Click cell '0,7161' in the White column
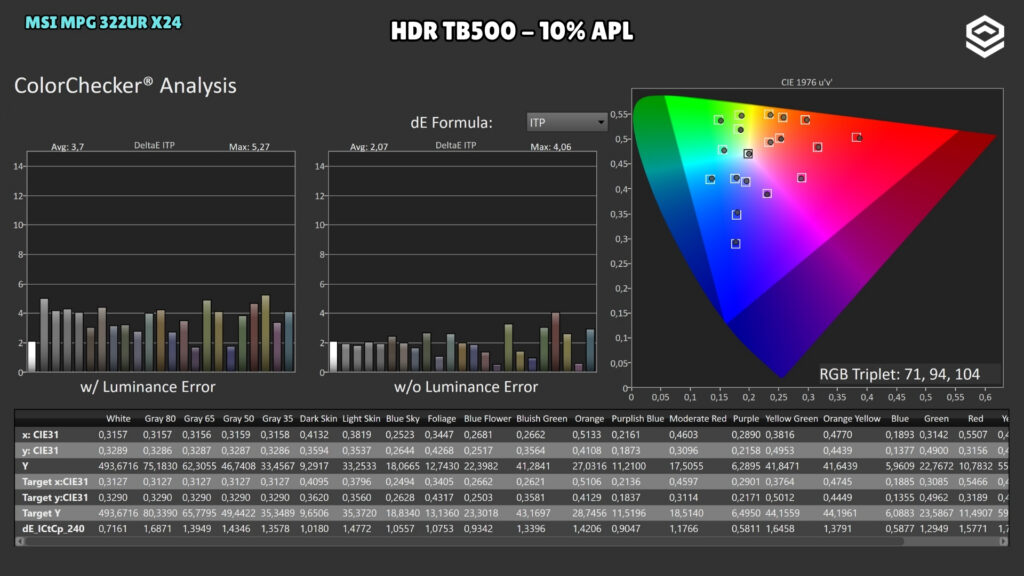The image size is (1024, 576). click(x=113, y=529)
